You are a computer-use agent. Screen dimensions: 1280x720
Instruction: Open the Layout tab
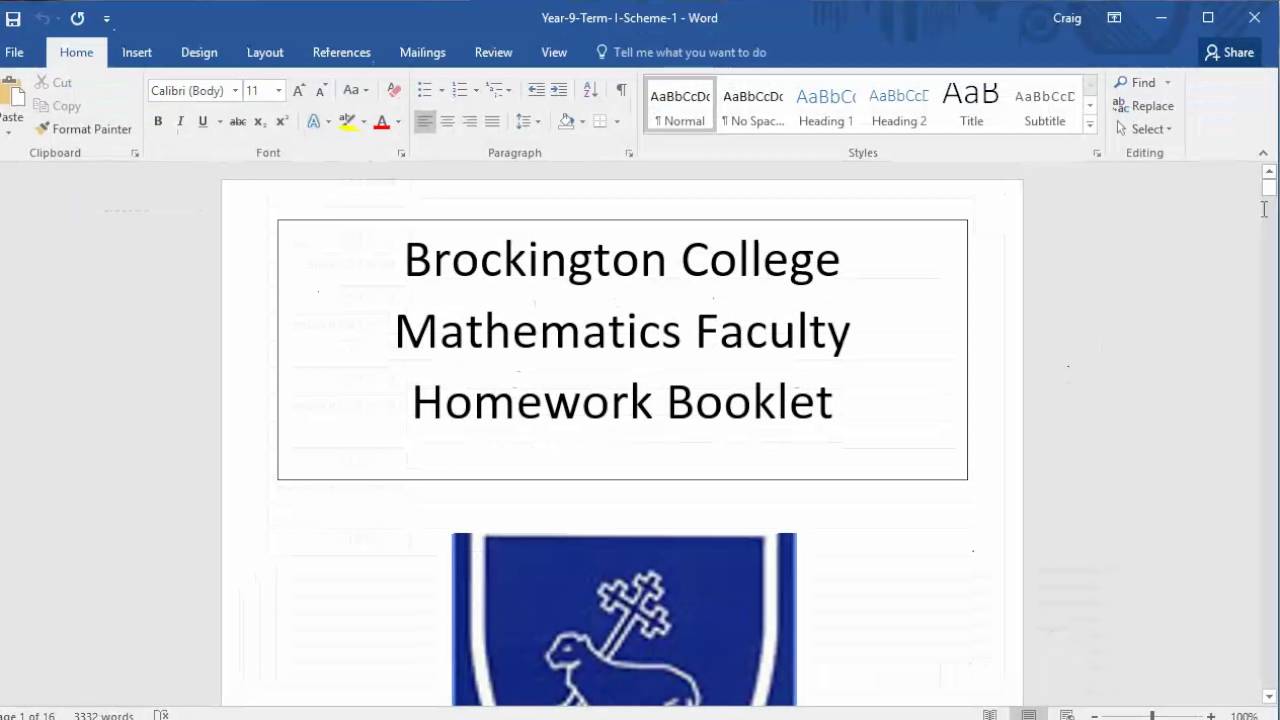[265, 52]
